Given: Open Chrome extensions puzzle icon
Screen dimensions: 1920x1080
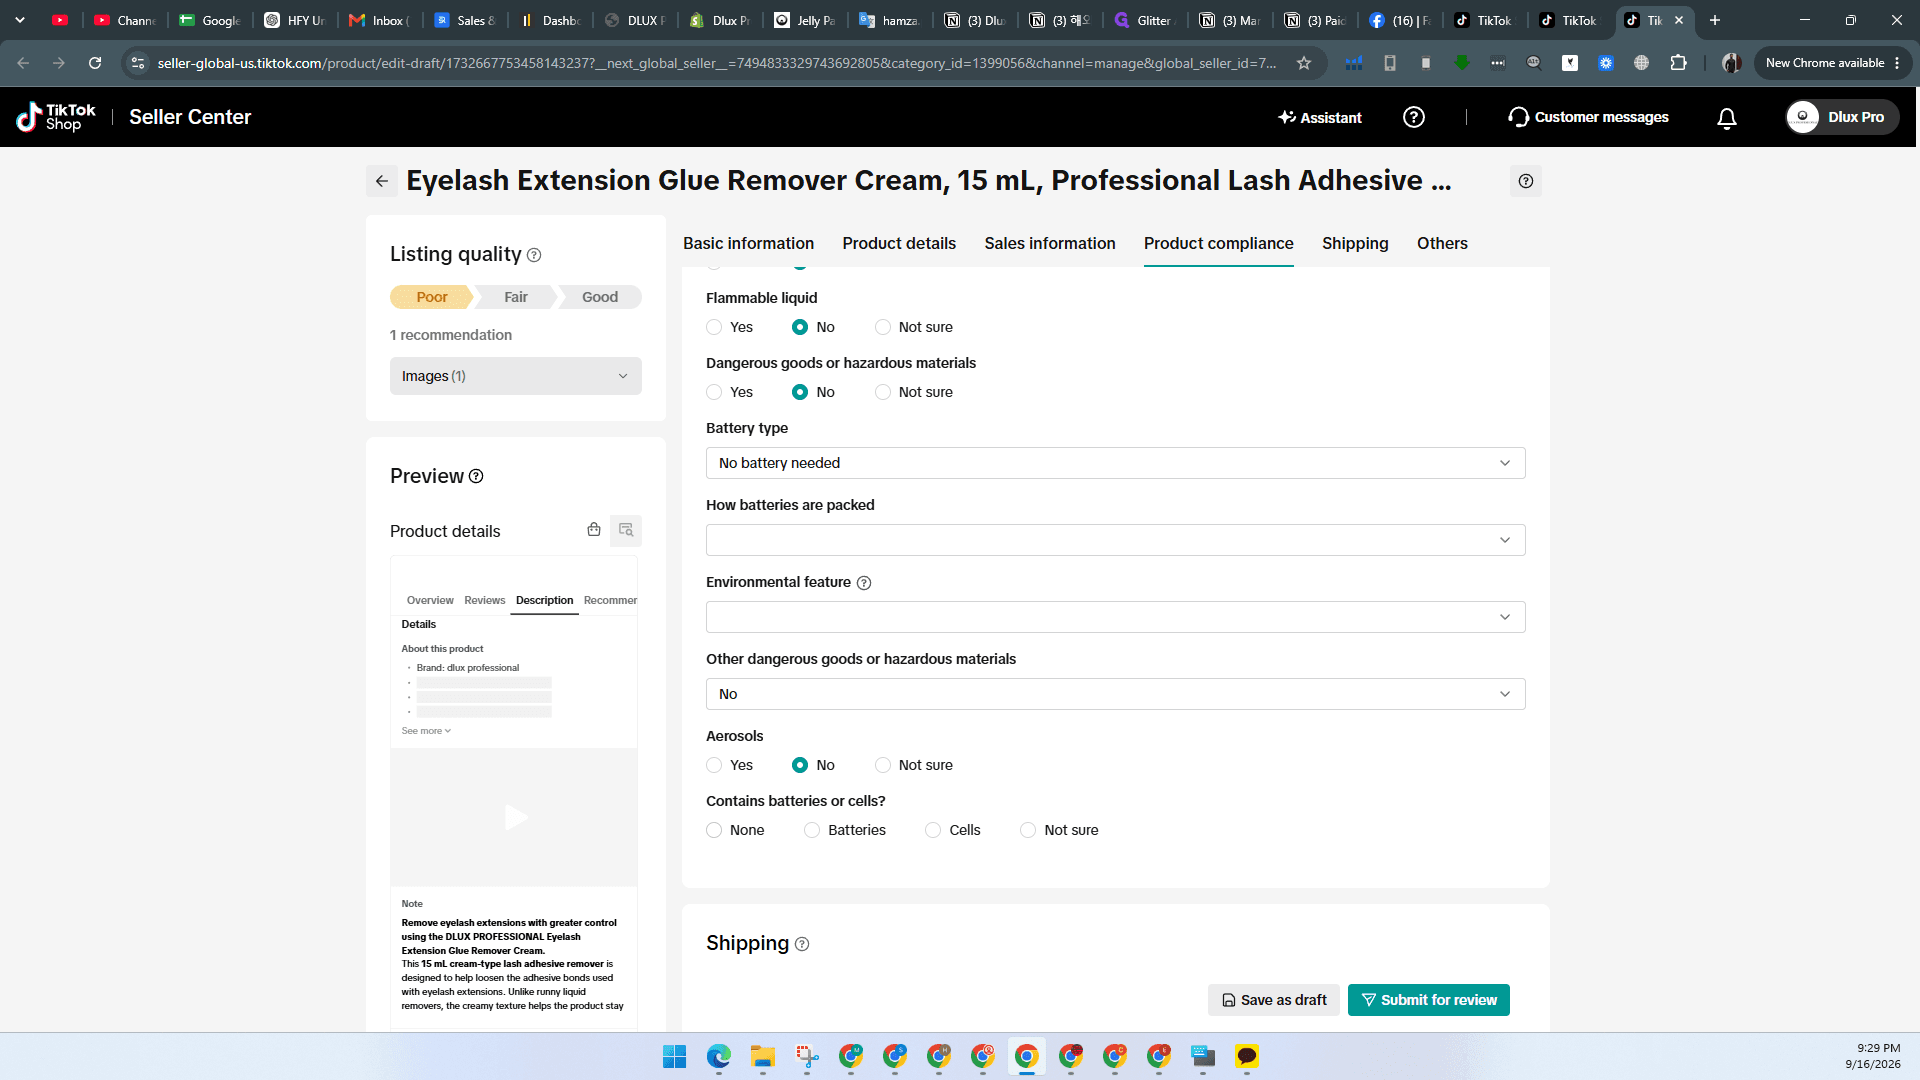Looking at the screenshot, I should [x=1678, y=63].
